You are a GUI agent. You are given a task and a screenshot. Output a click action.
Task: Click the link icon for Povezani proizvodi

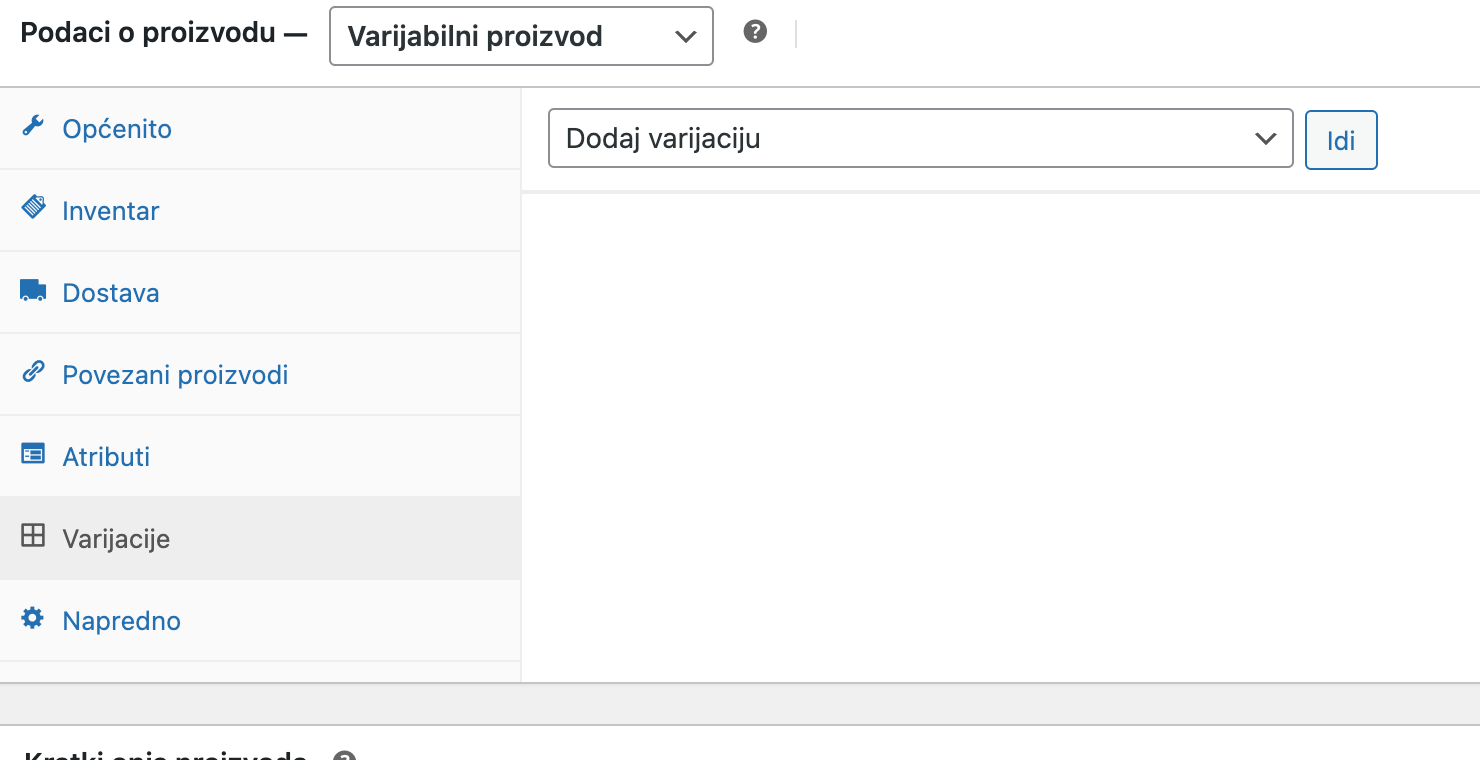coord(33,371)
